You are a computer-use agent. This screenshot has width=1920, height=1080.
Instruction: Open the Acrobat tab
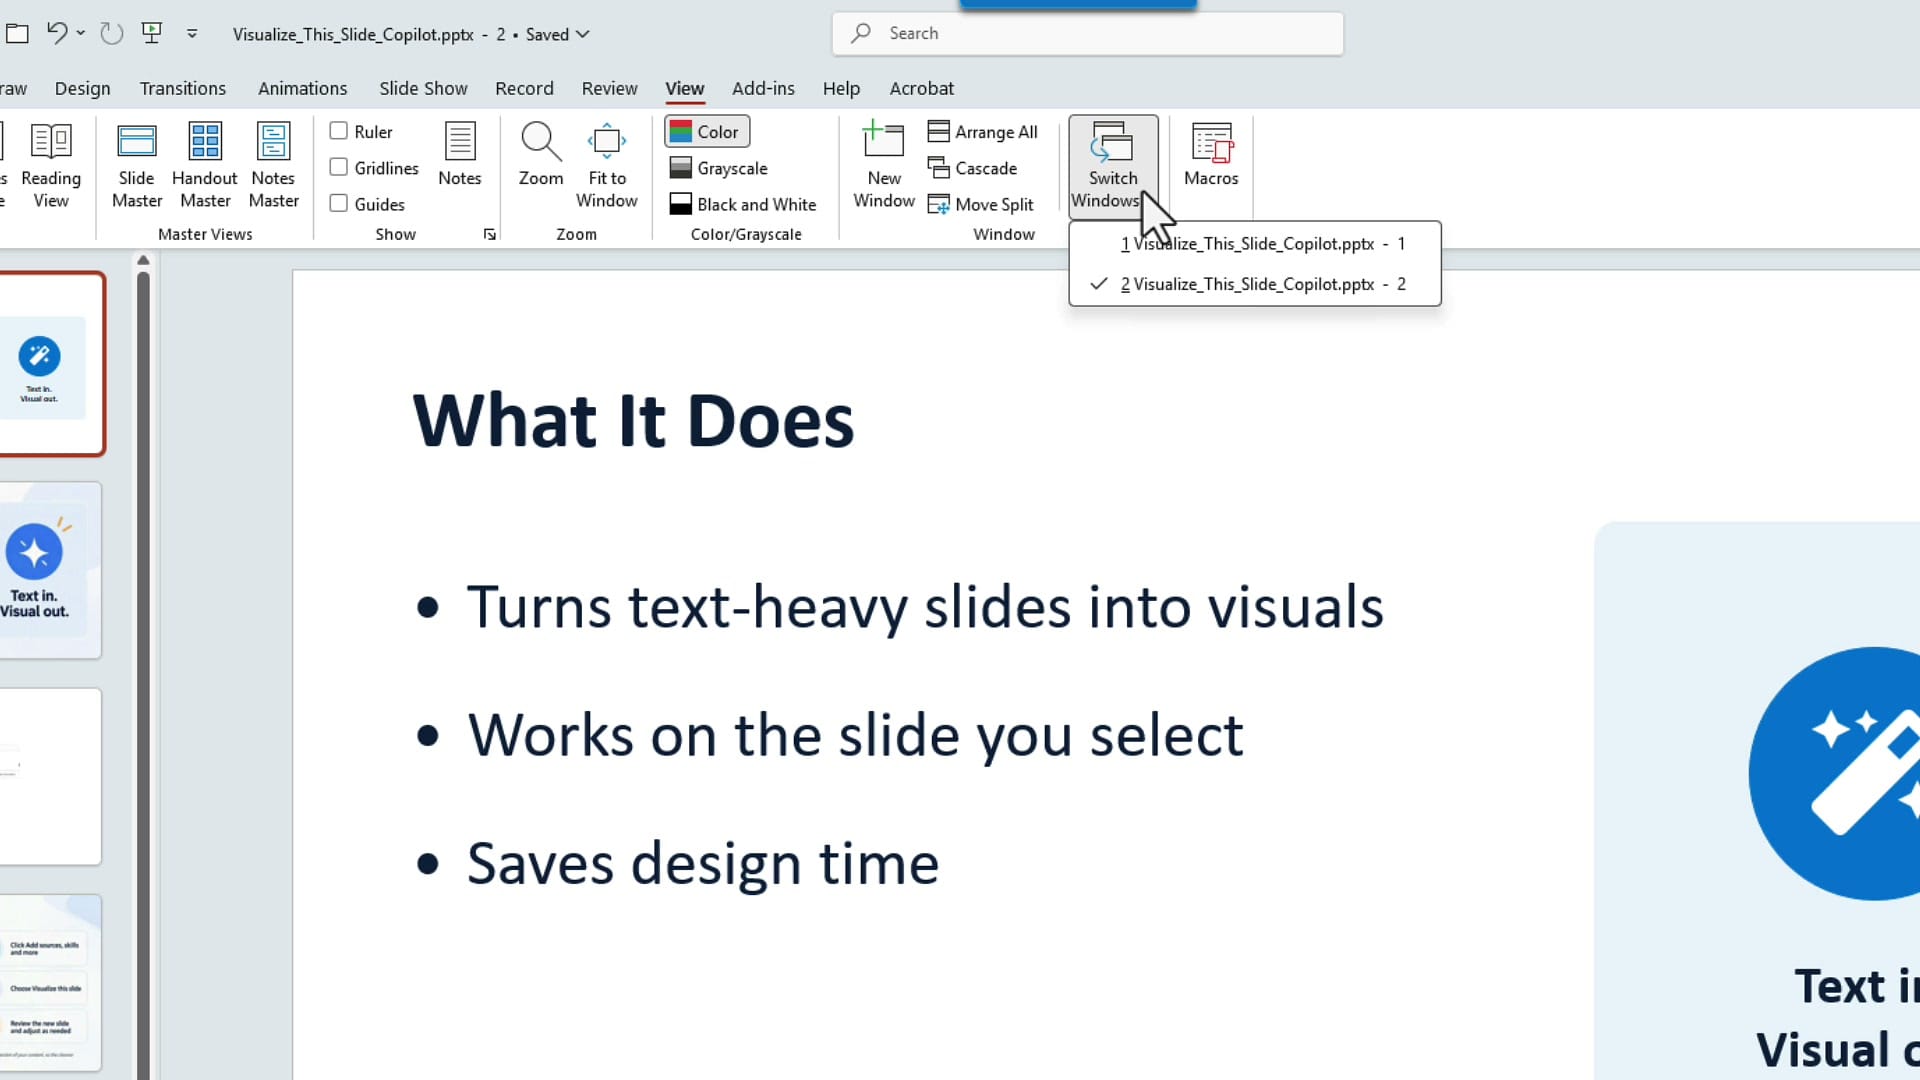click(922, 88)
